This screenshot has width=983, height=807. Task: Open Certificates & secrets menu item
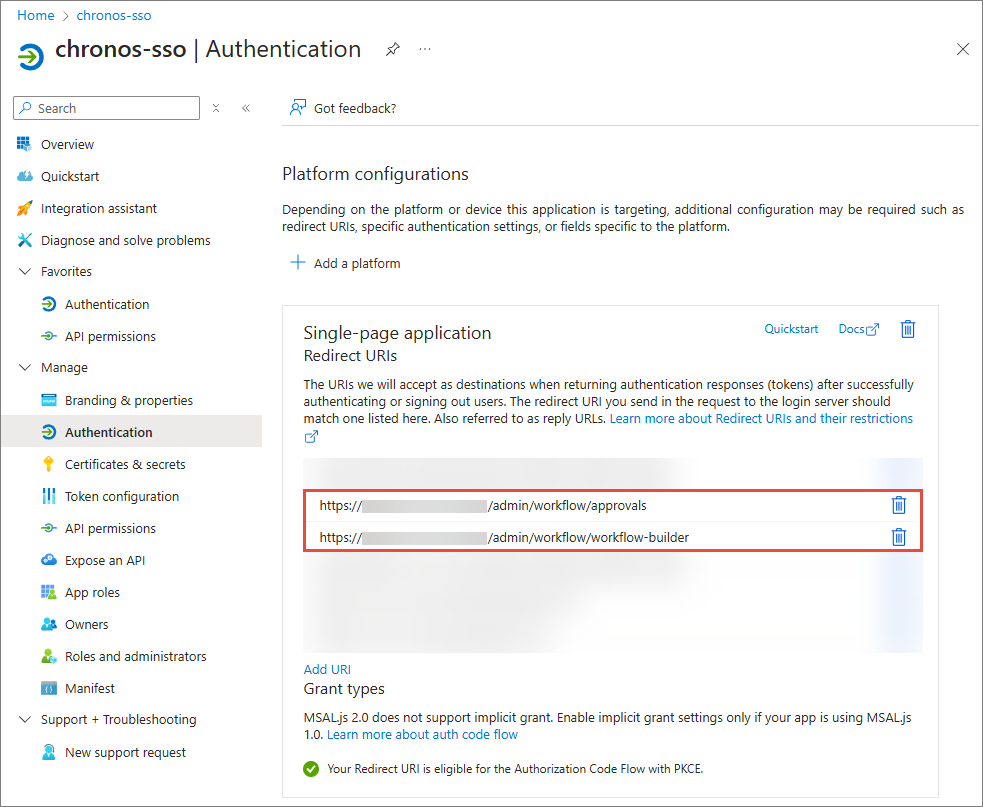pos(125,464)
